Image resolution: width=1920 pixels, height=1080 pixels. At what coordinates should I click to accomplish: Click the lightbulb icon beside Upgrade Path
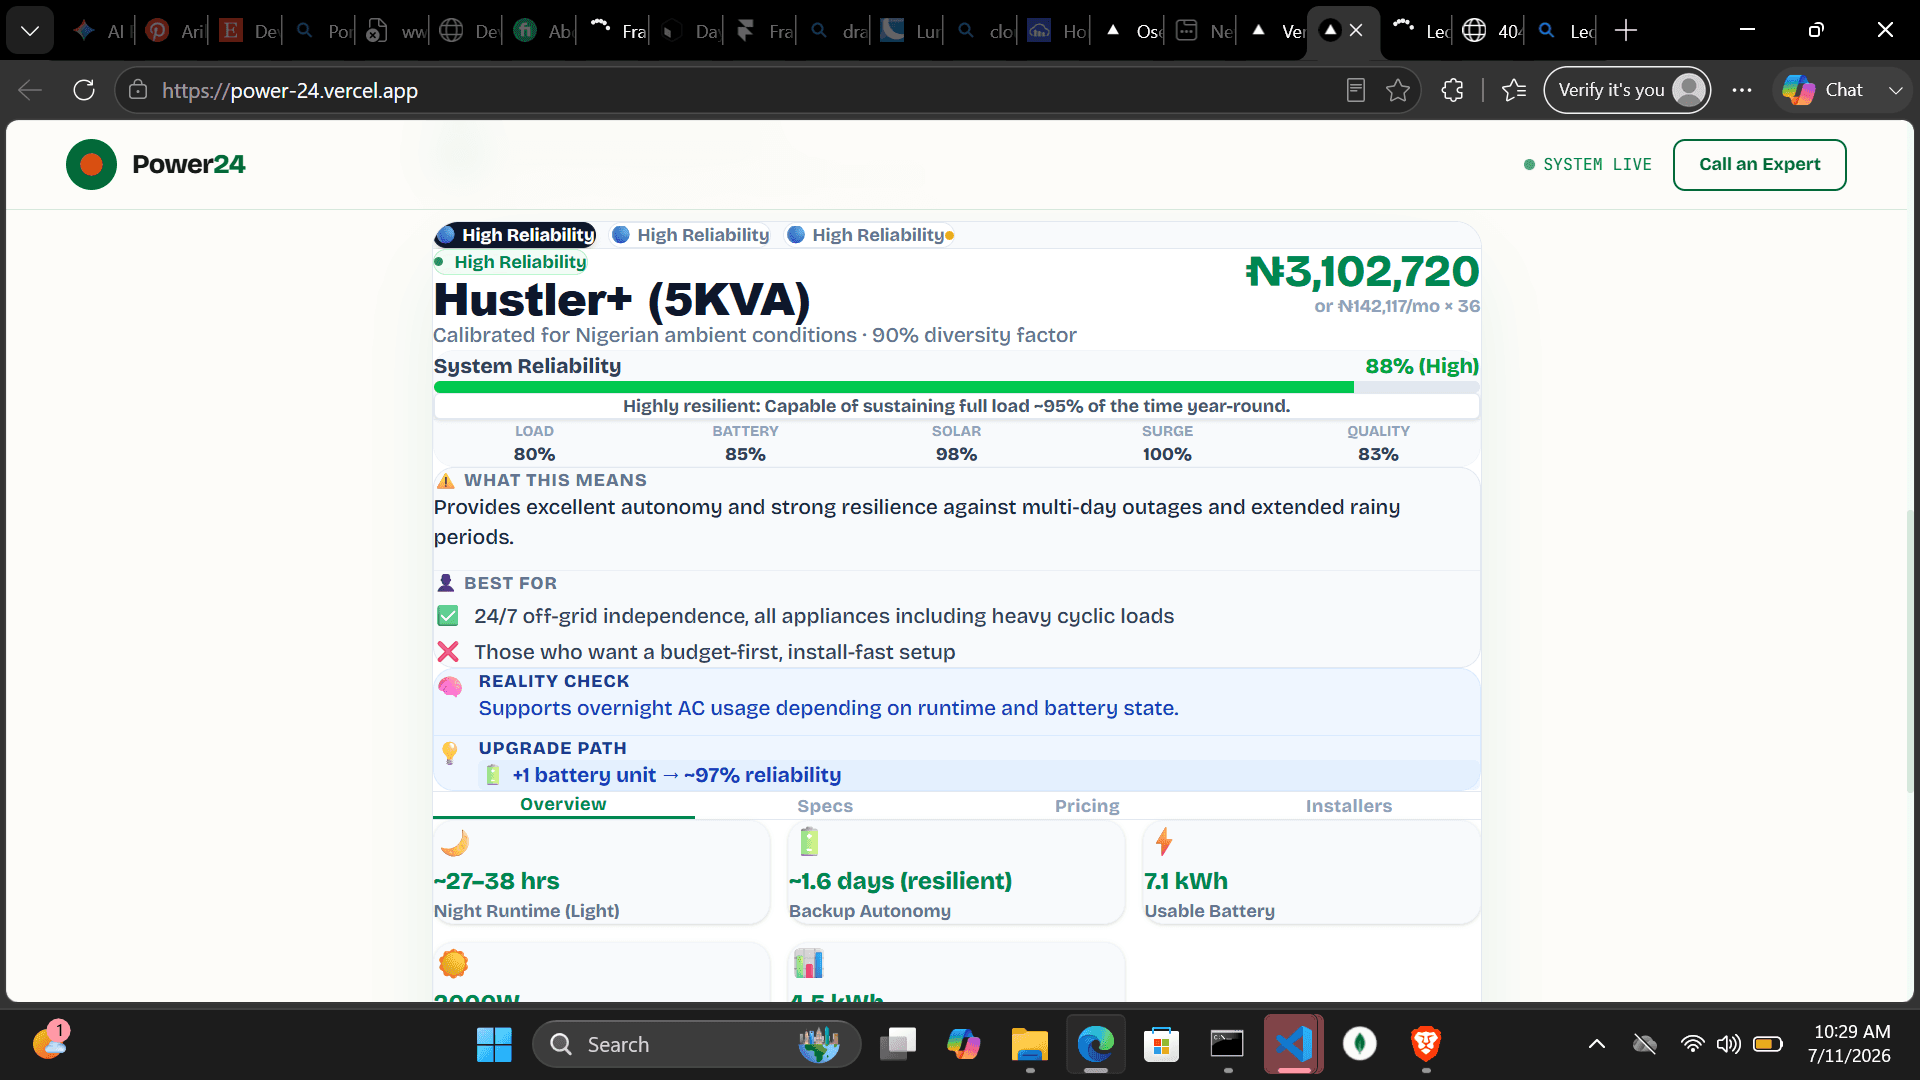pos(450,752)
